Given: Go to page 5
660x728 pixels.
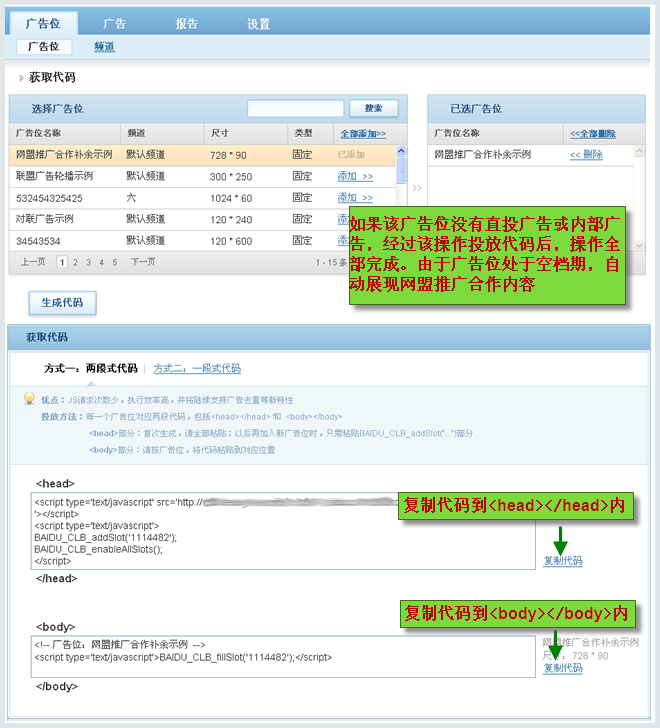Looking at the screenshot, I should (114, 262).
